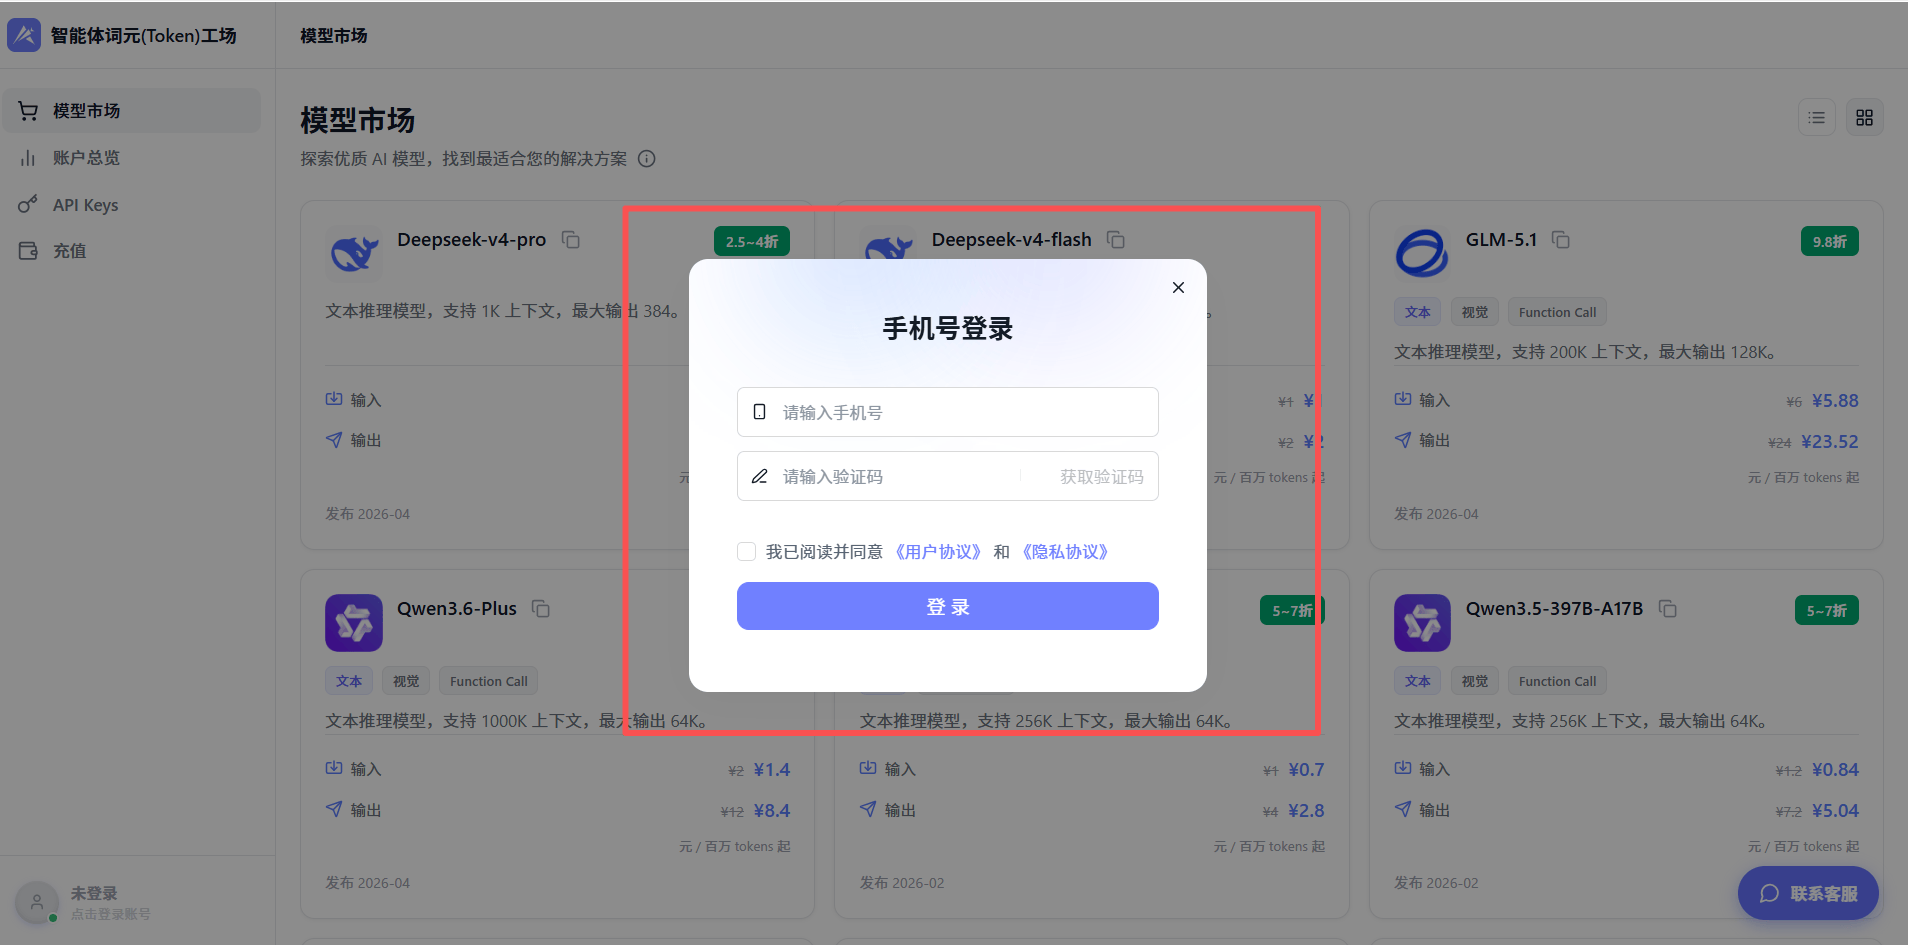Click 未登录 to log in
The width and height of the screenshot is (1908, 945).
pos(94,893)
